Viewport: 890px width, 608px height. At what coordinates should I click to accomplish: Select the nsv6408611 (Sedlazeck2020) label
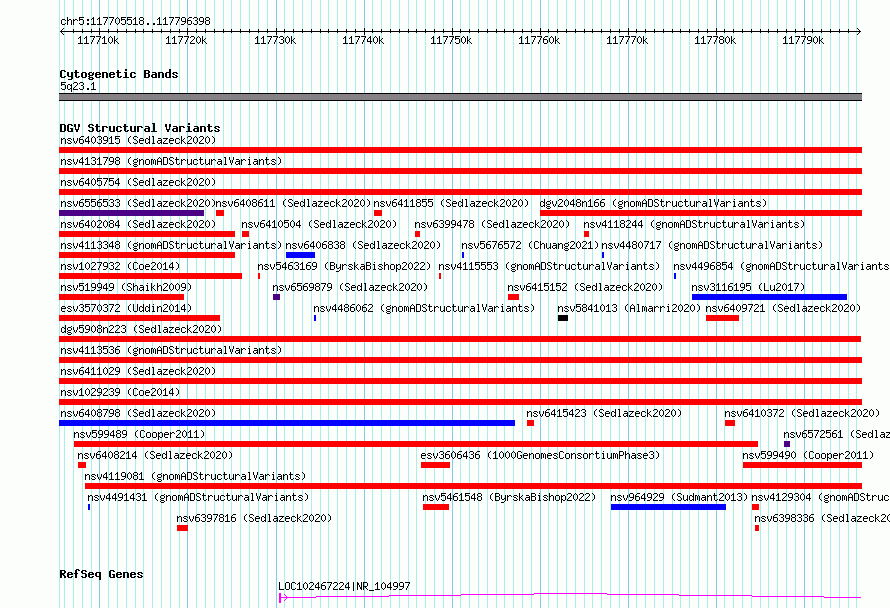tap(293, 203)
